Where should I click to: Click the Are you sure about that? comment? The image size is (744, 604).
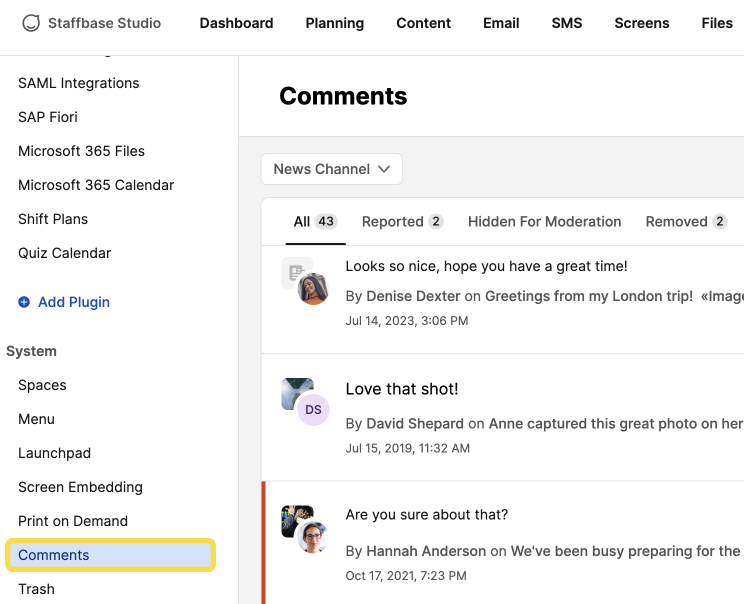tap(427, 515)
